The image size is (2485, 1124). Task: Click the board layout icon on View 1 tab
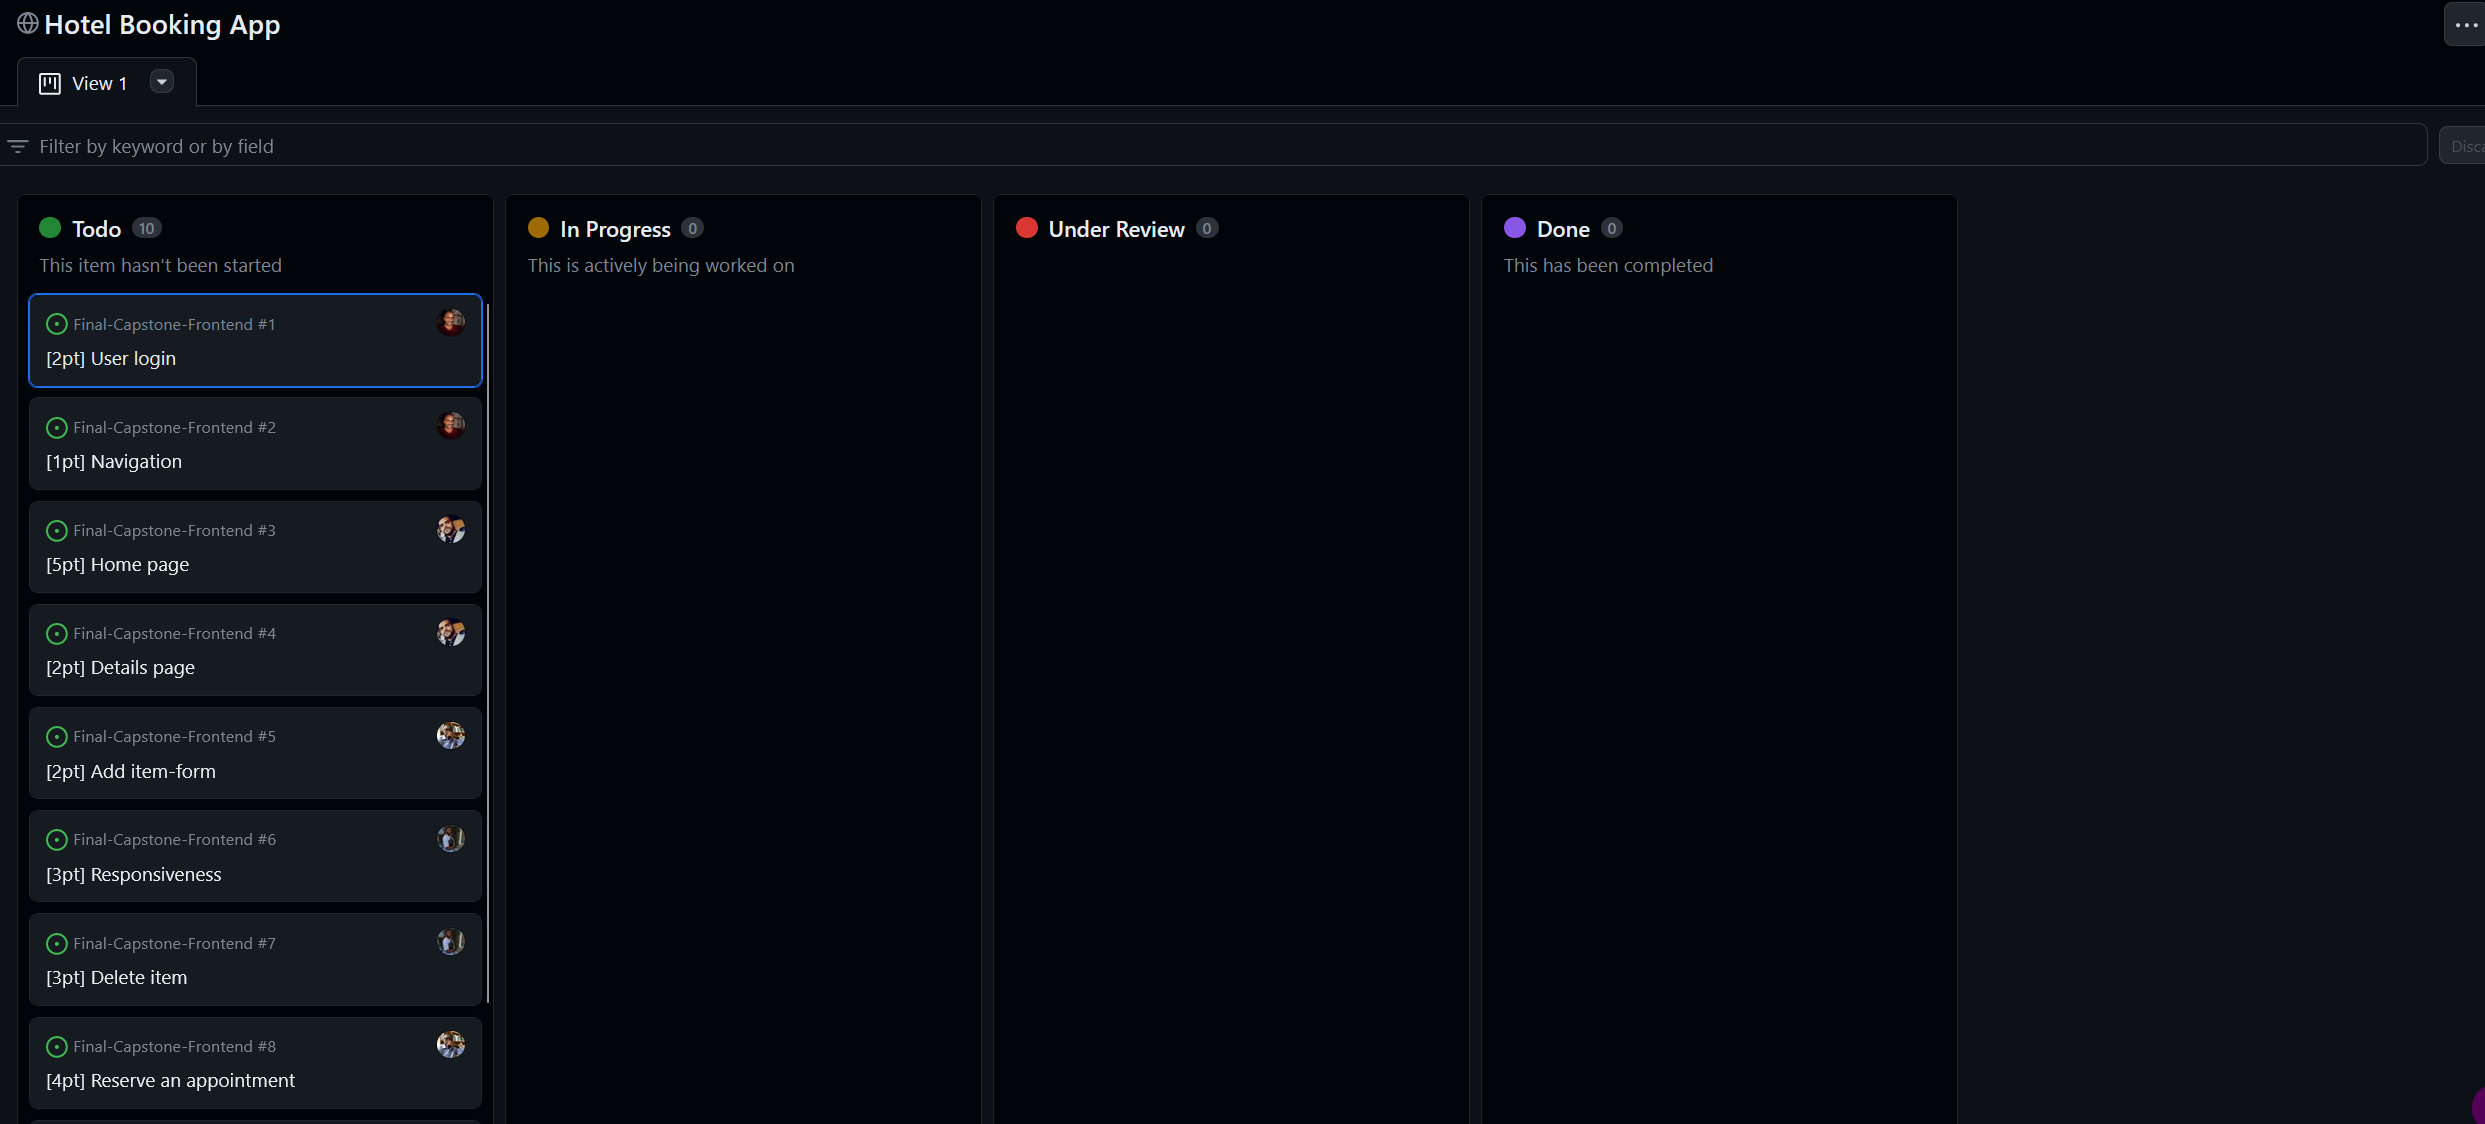tap(50, 83)
